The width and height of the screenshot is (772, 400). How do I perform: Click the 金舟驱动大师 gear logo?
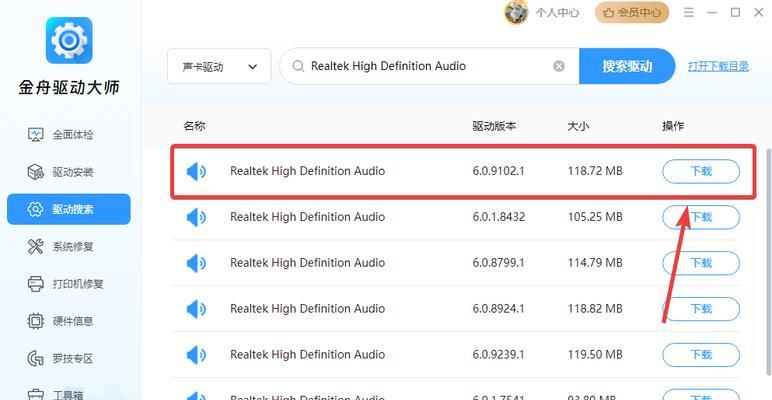coord(69,40)
